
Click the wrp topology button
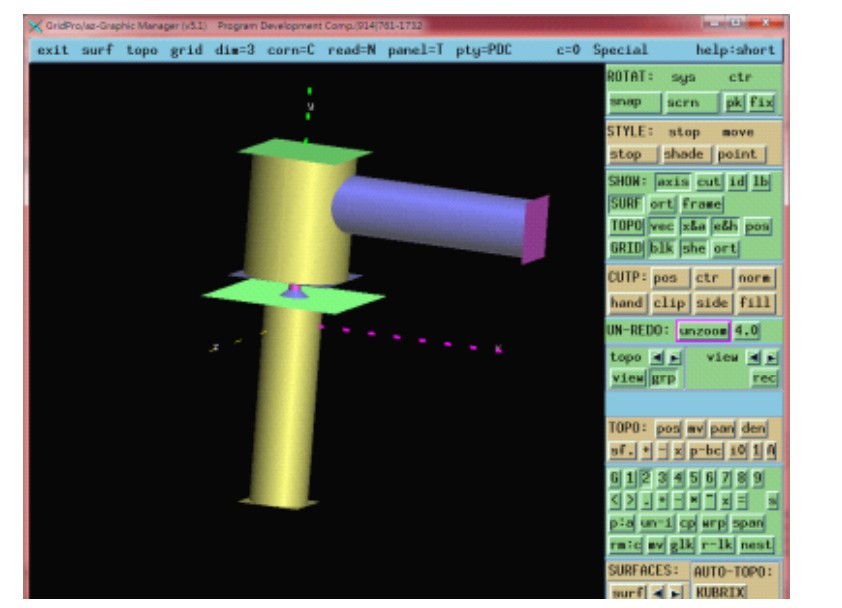(x=713, y=523)
